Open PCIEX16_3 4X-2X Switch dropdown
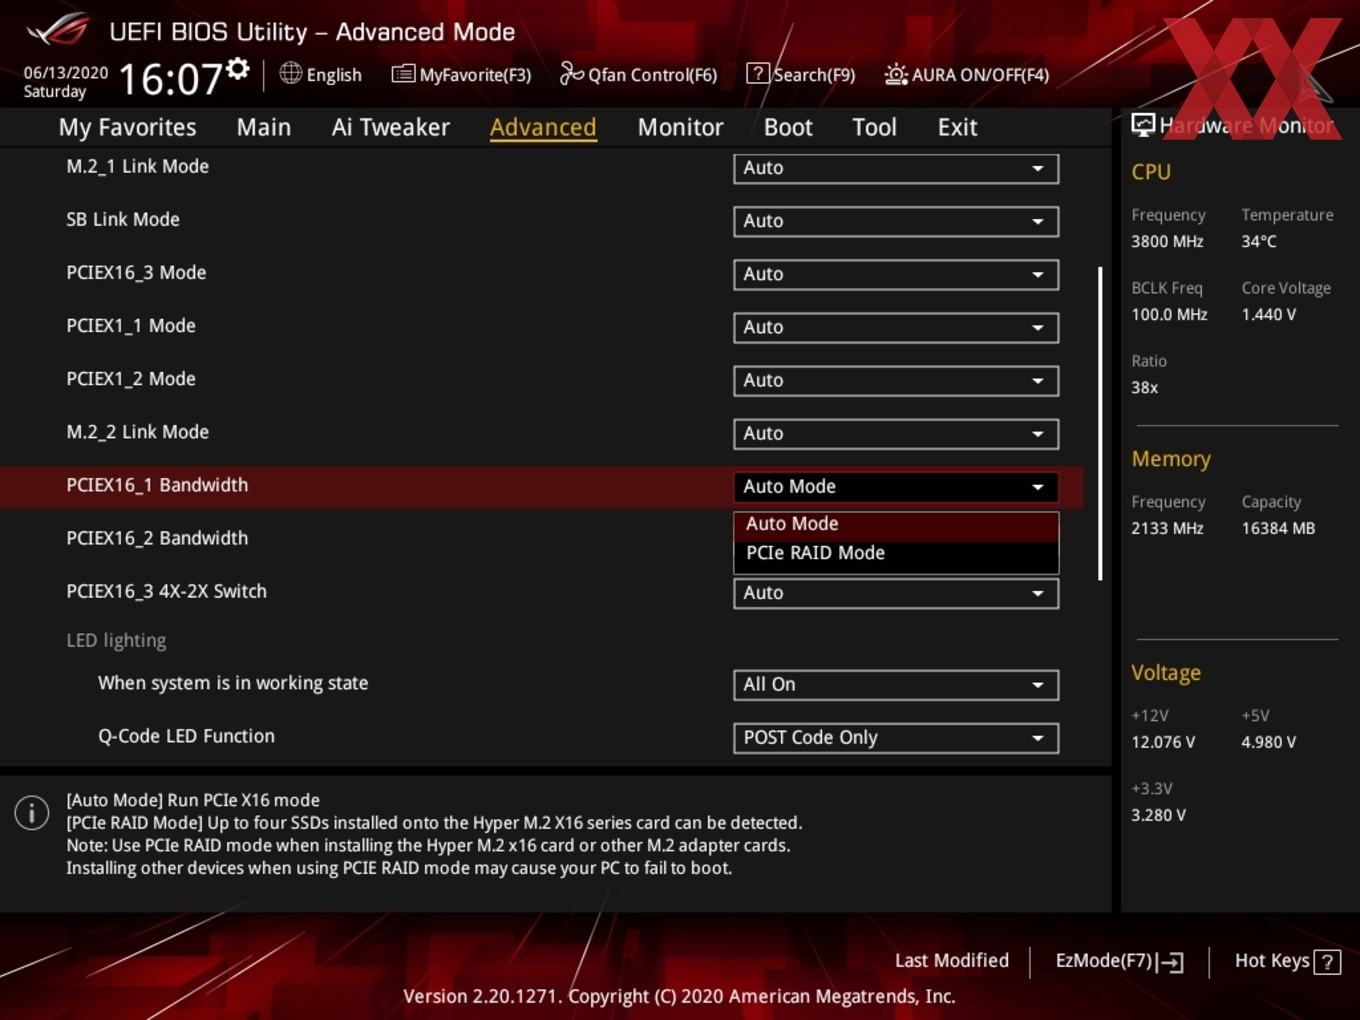 pyautogui.click(x=896, y=593)
